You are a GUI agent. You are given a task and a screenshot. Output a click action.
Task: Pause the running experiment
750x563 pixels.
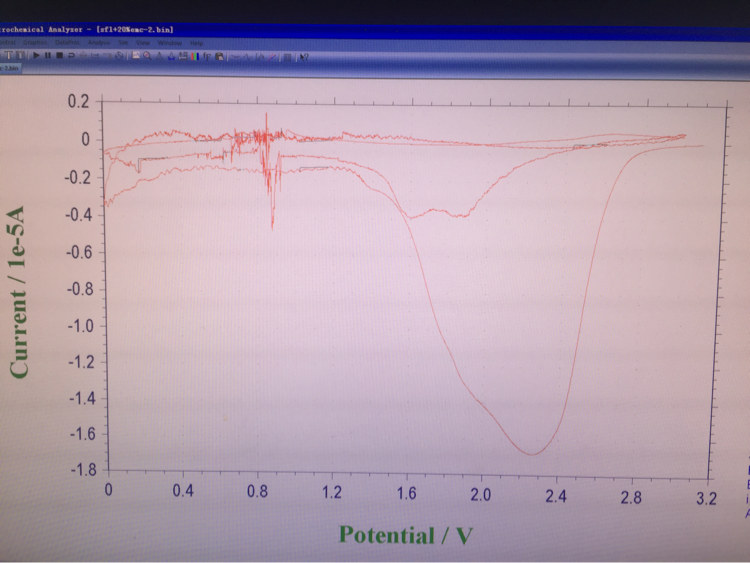pyautogui.click(x=48, y=55)
